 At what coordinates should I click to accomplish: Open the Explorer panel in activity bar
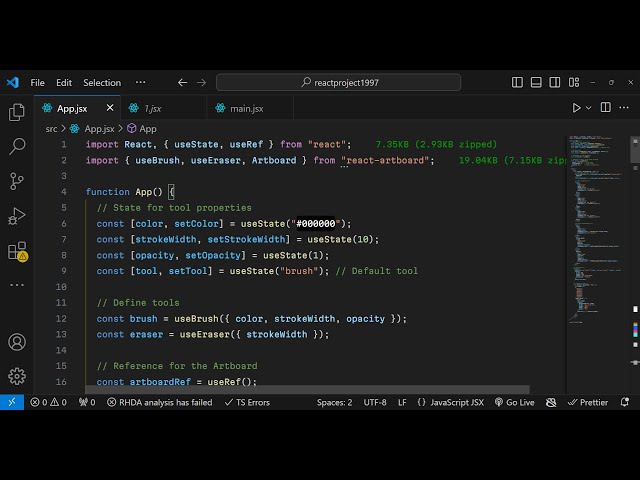(17, 112)
